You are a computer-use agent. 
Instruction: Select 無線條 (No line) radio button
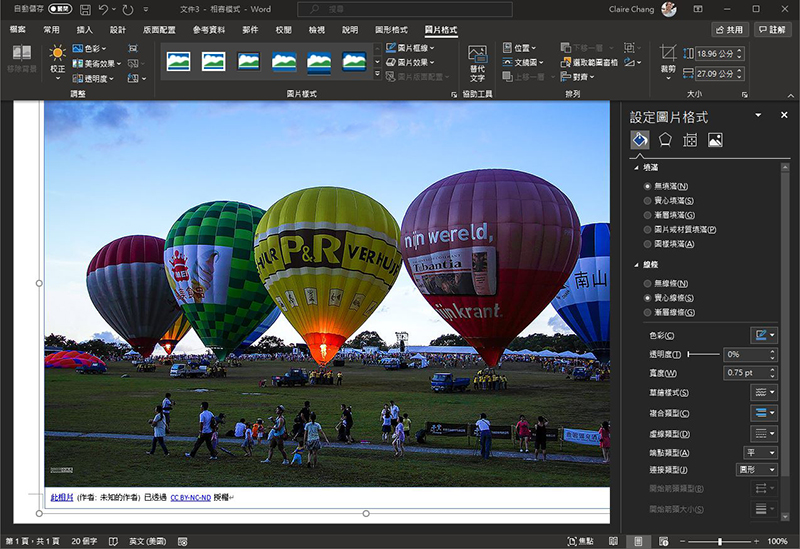pyautogui.click(x=648, y=284)
